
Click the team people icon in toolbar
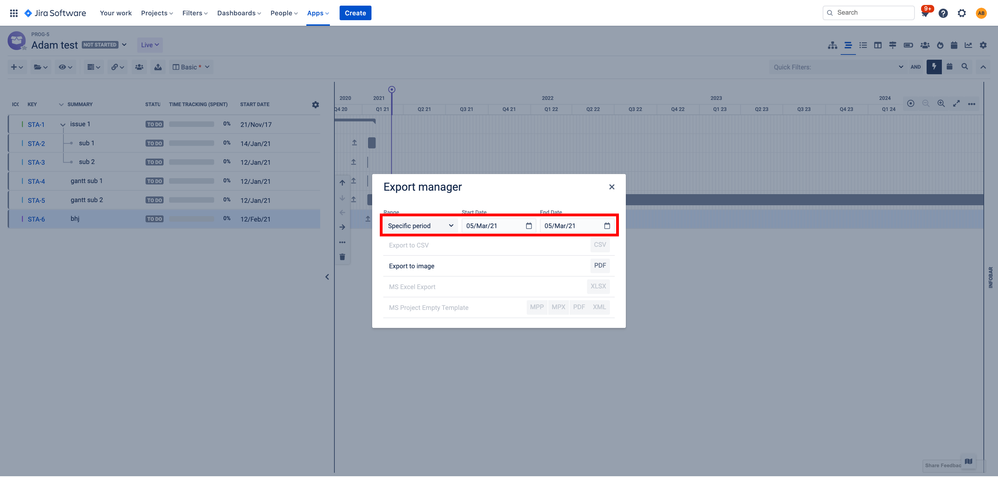click(x=139, y=67)
